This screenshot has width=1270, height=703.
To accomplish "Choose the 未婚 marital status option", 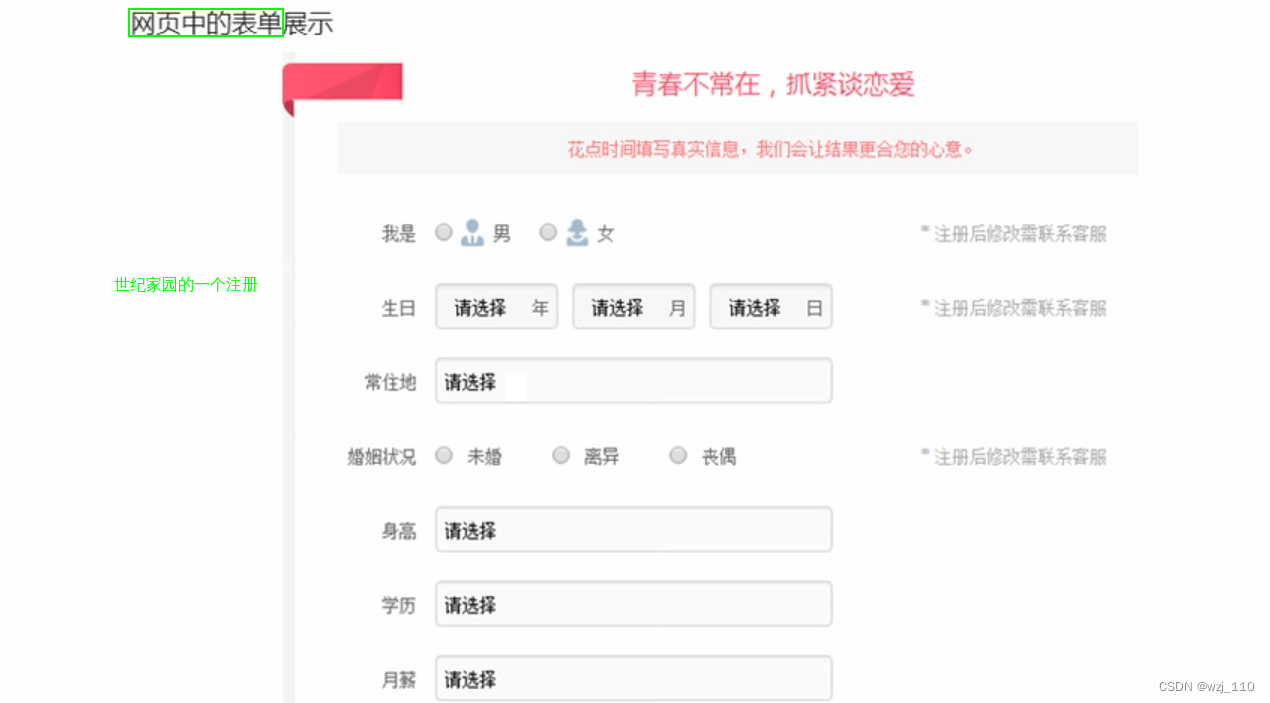I will tap(443, 455).
